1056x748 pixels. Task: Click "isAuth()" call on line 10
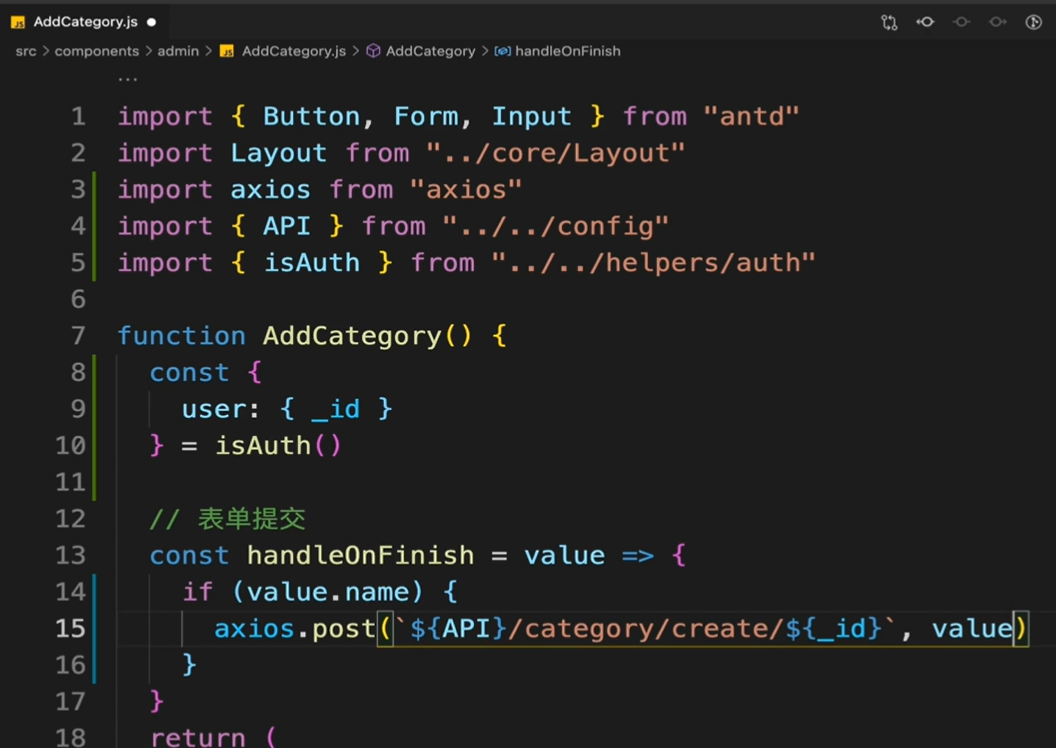tap(278, 446)
